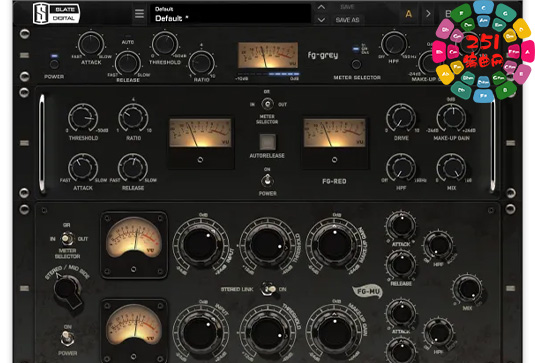This screenshot has width=535, height=363.
Task: Click the FG-MU badge label
Action: point(367,292)
